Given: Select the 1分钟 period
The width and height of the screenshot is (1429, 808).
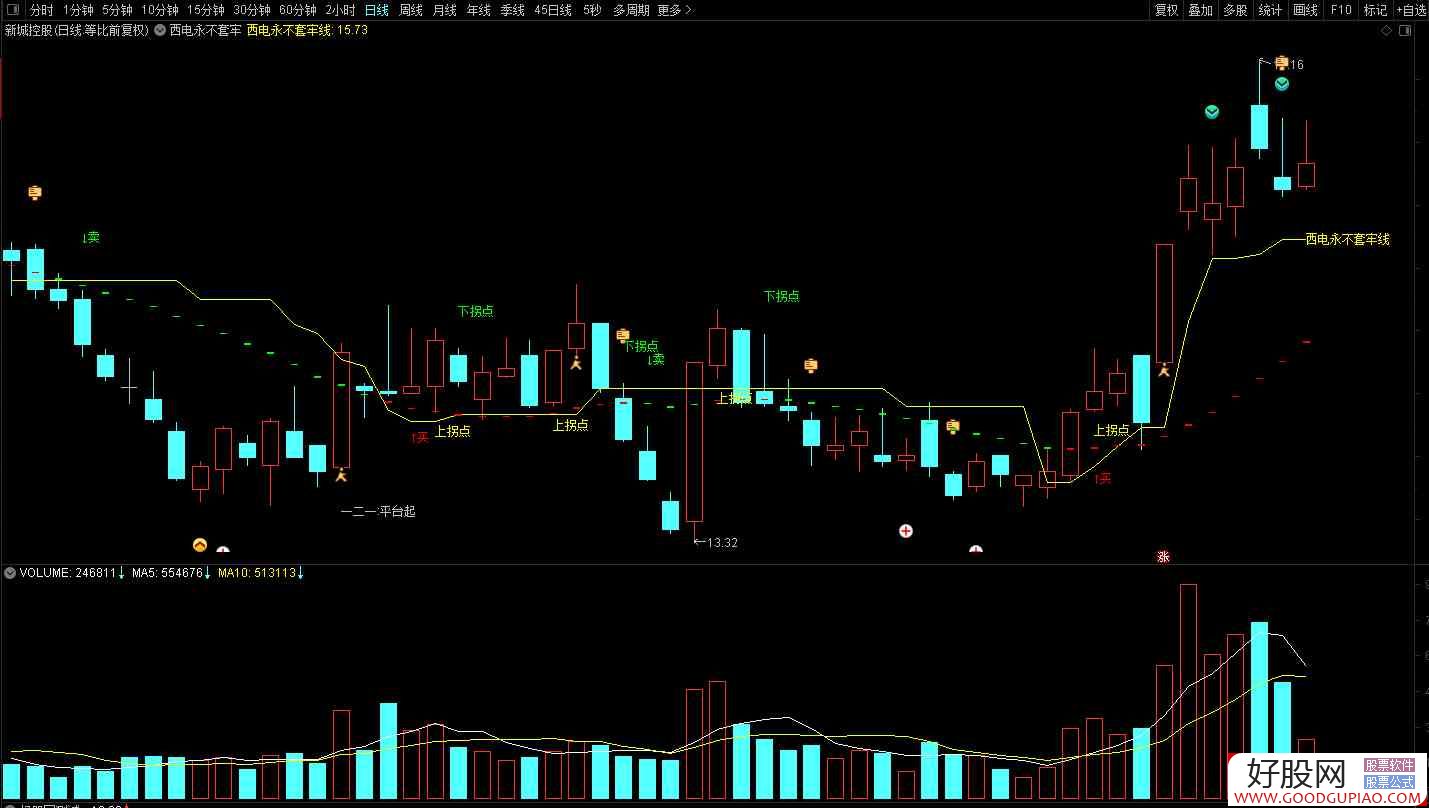Looking at the screenshot, I should [78, 10].
